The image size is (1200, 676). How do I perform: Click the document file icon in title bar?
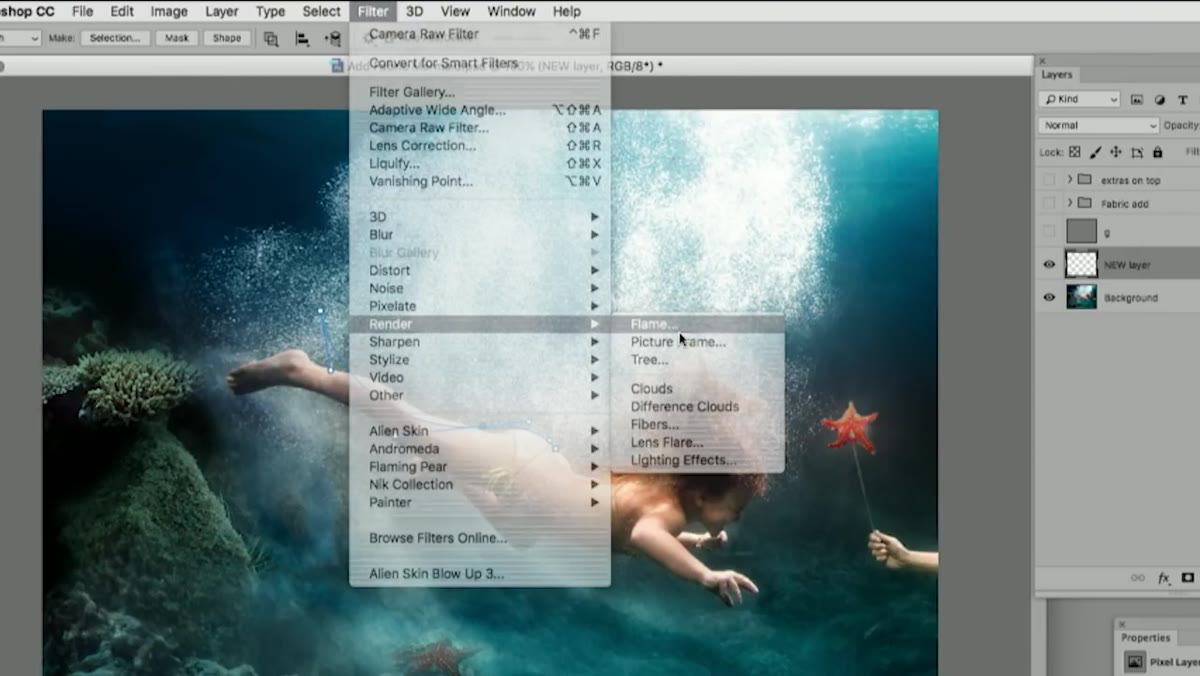337,65
